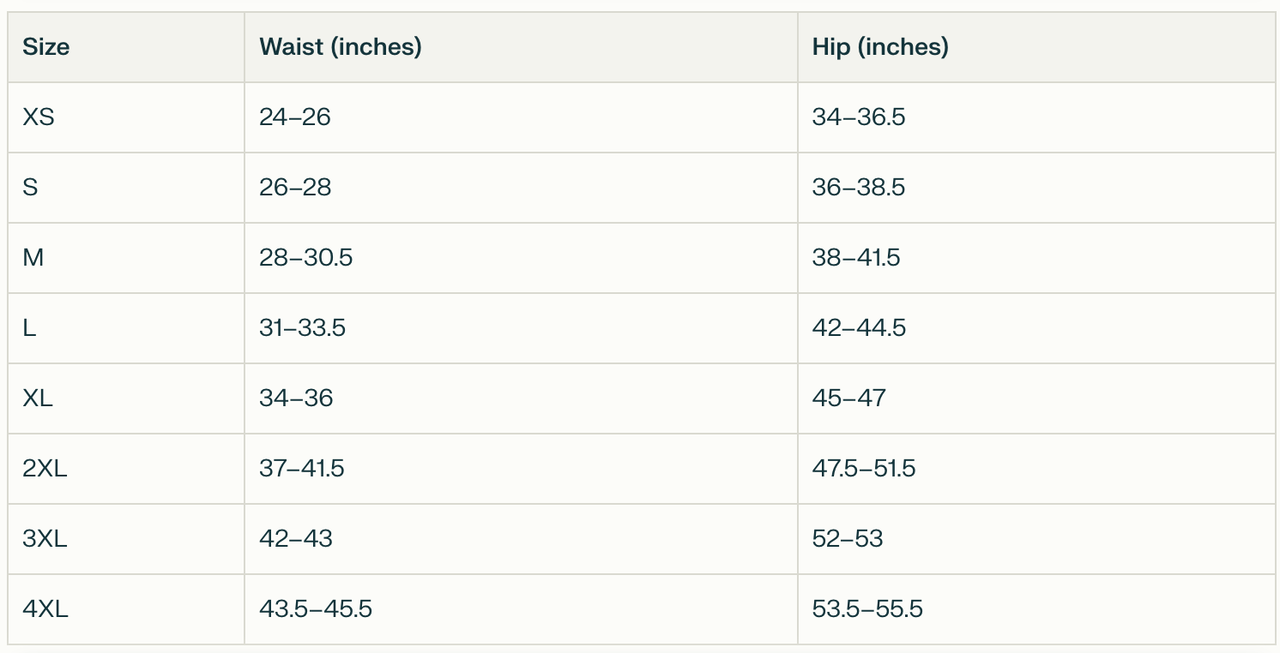Click the hip value 42–44.5
1280x653 pixels.
tap(859, 328)
